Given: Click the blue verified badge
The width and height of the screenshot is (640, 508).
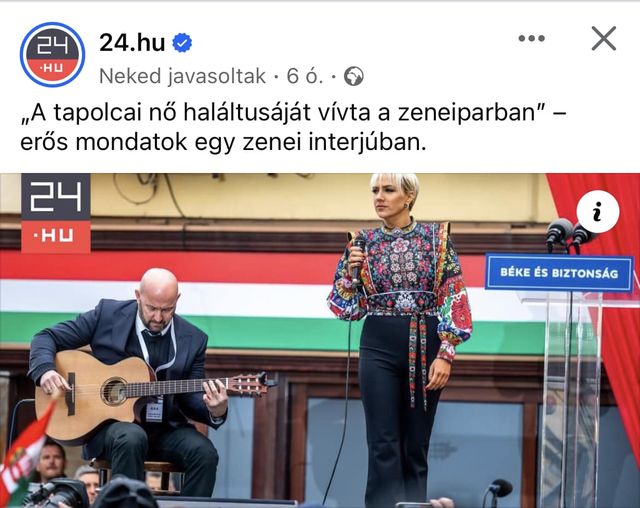Looking at the screenshot, I should pos(182,43).
